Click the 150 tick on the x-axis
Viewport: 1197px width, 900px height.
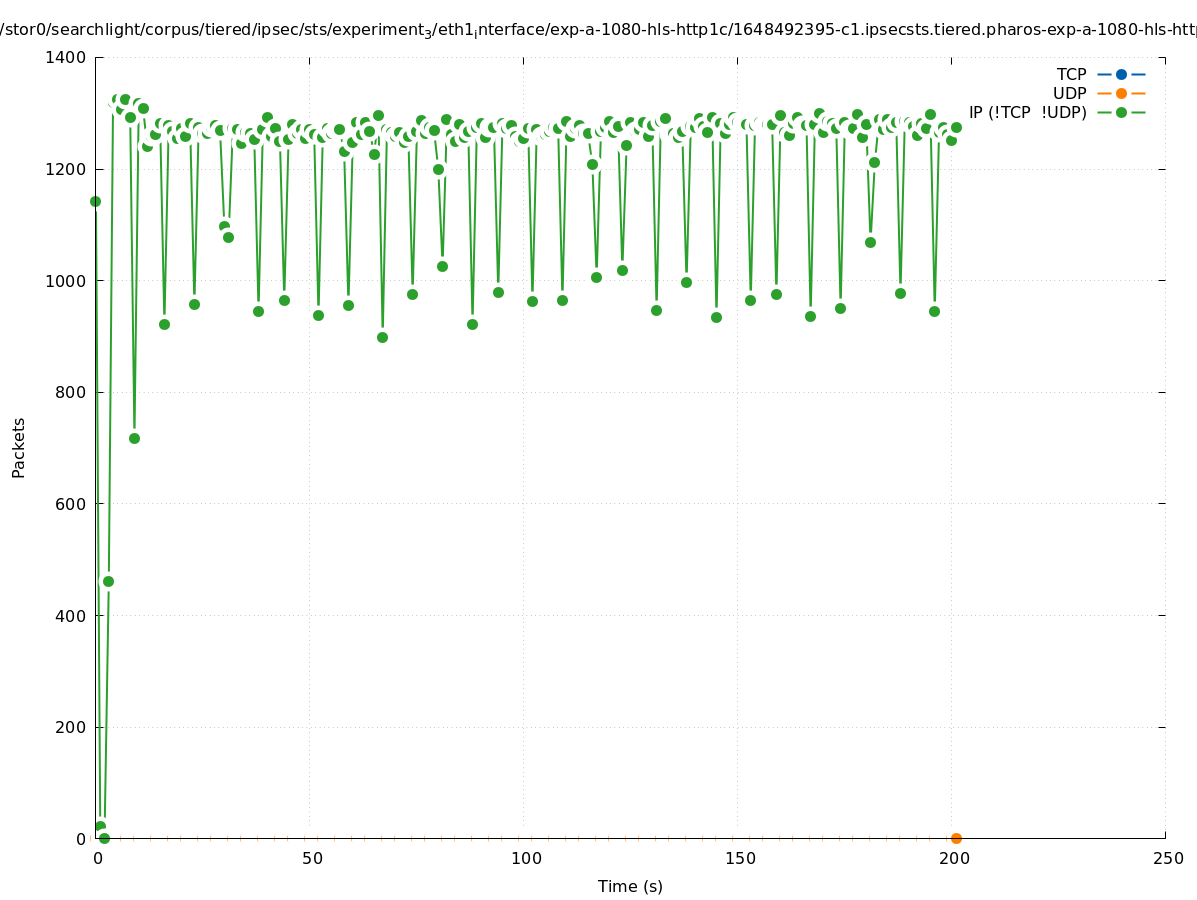coord(740,858)
